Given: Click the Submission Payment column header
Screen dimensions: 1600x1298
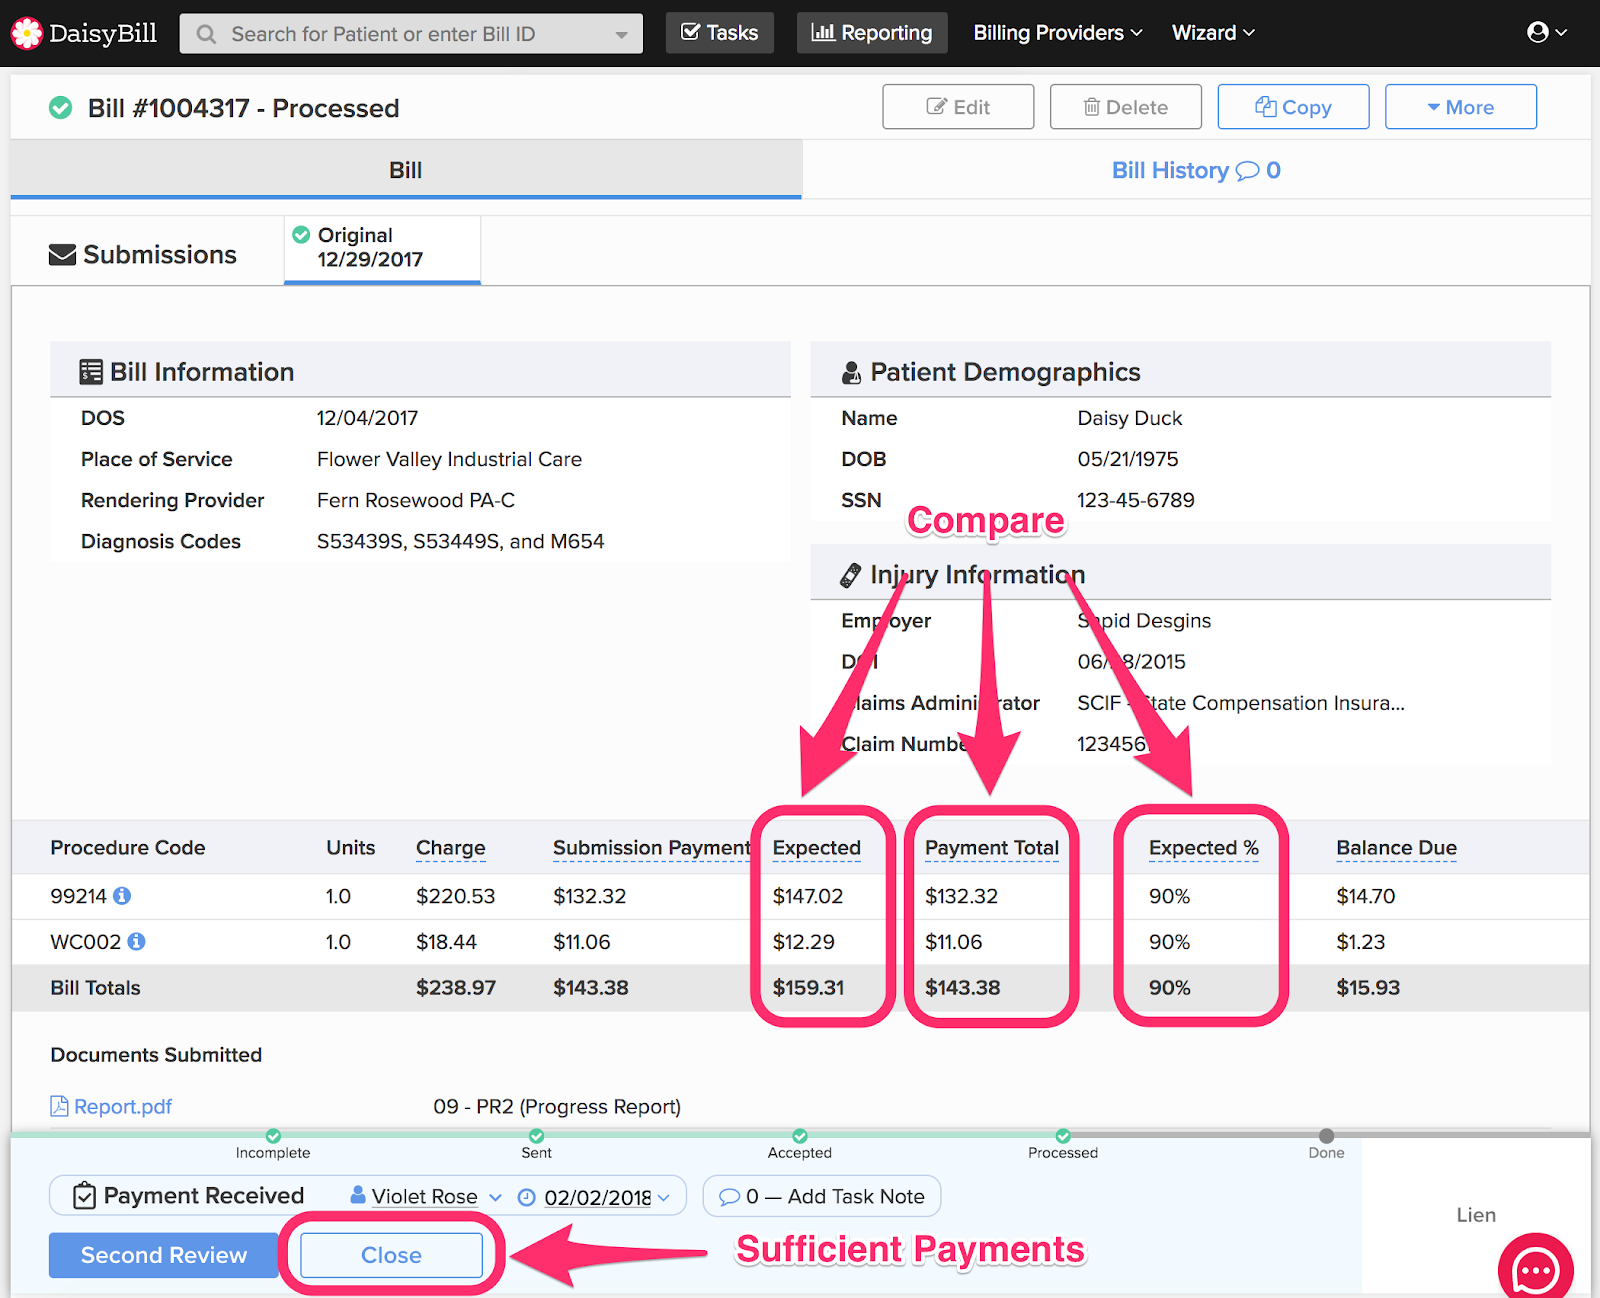Looking at the screenshot, I should pyautogui.click(x=652, y=848).
